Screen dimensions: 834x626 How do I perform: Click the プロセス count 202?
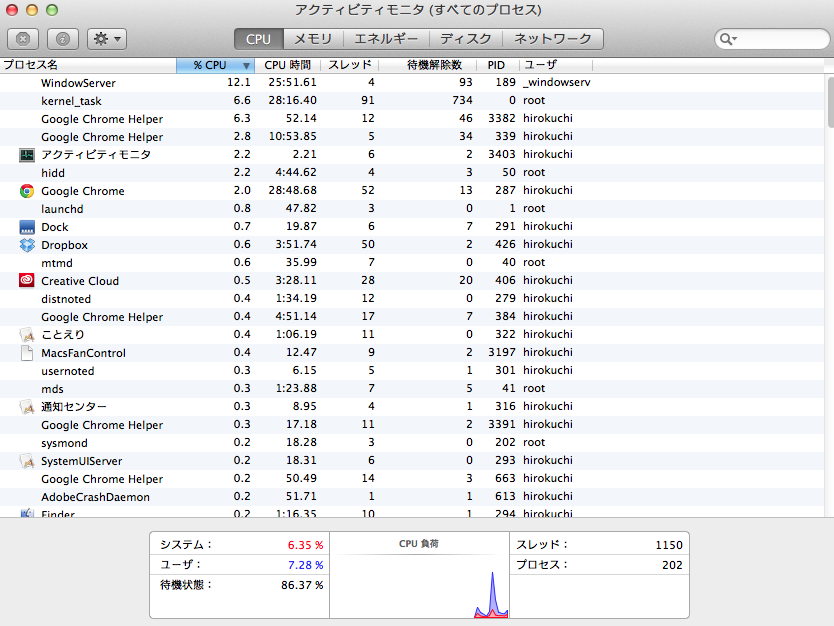click(672, 565)
